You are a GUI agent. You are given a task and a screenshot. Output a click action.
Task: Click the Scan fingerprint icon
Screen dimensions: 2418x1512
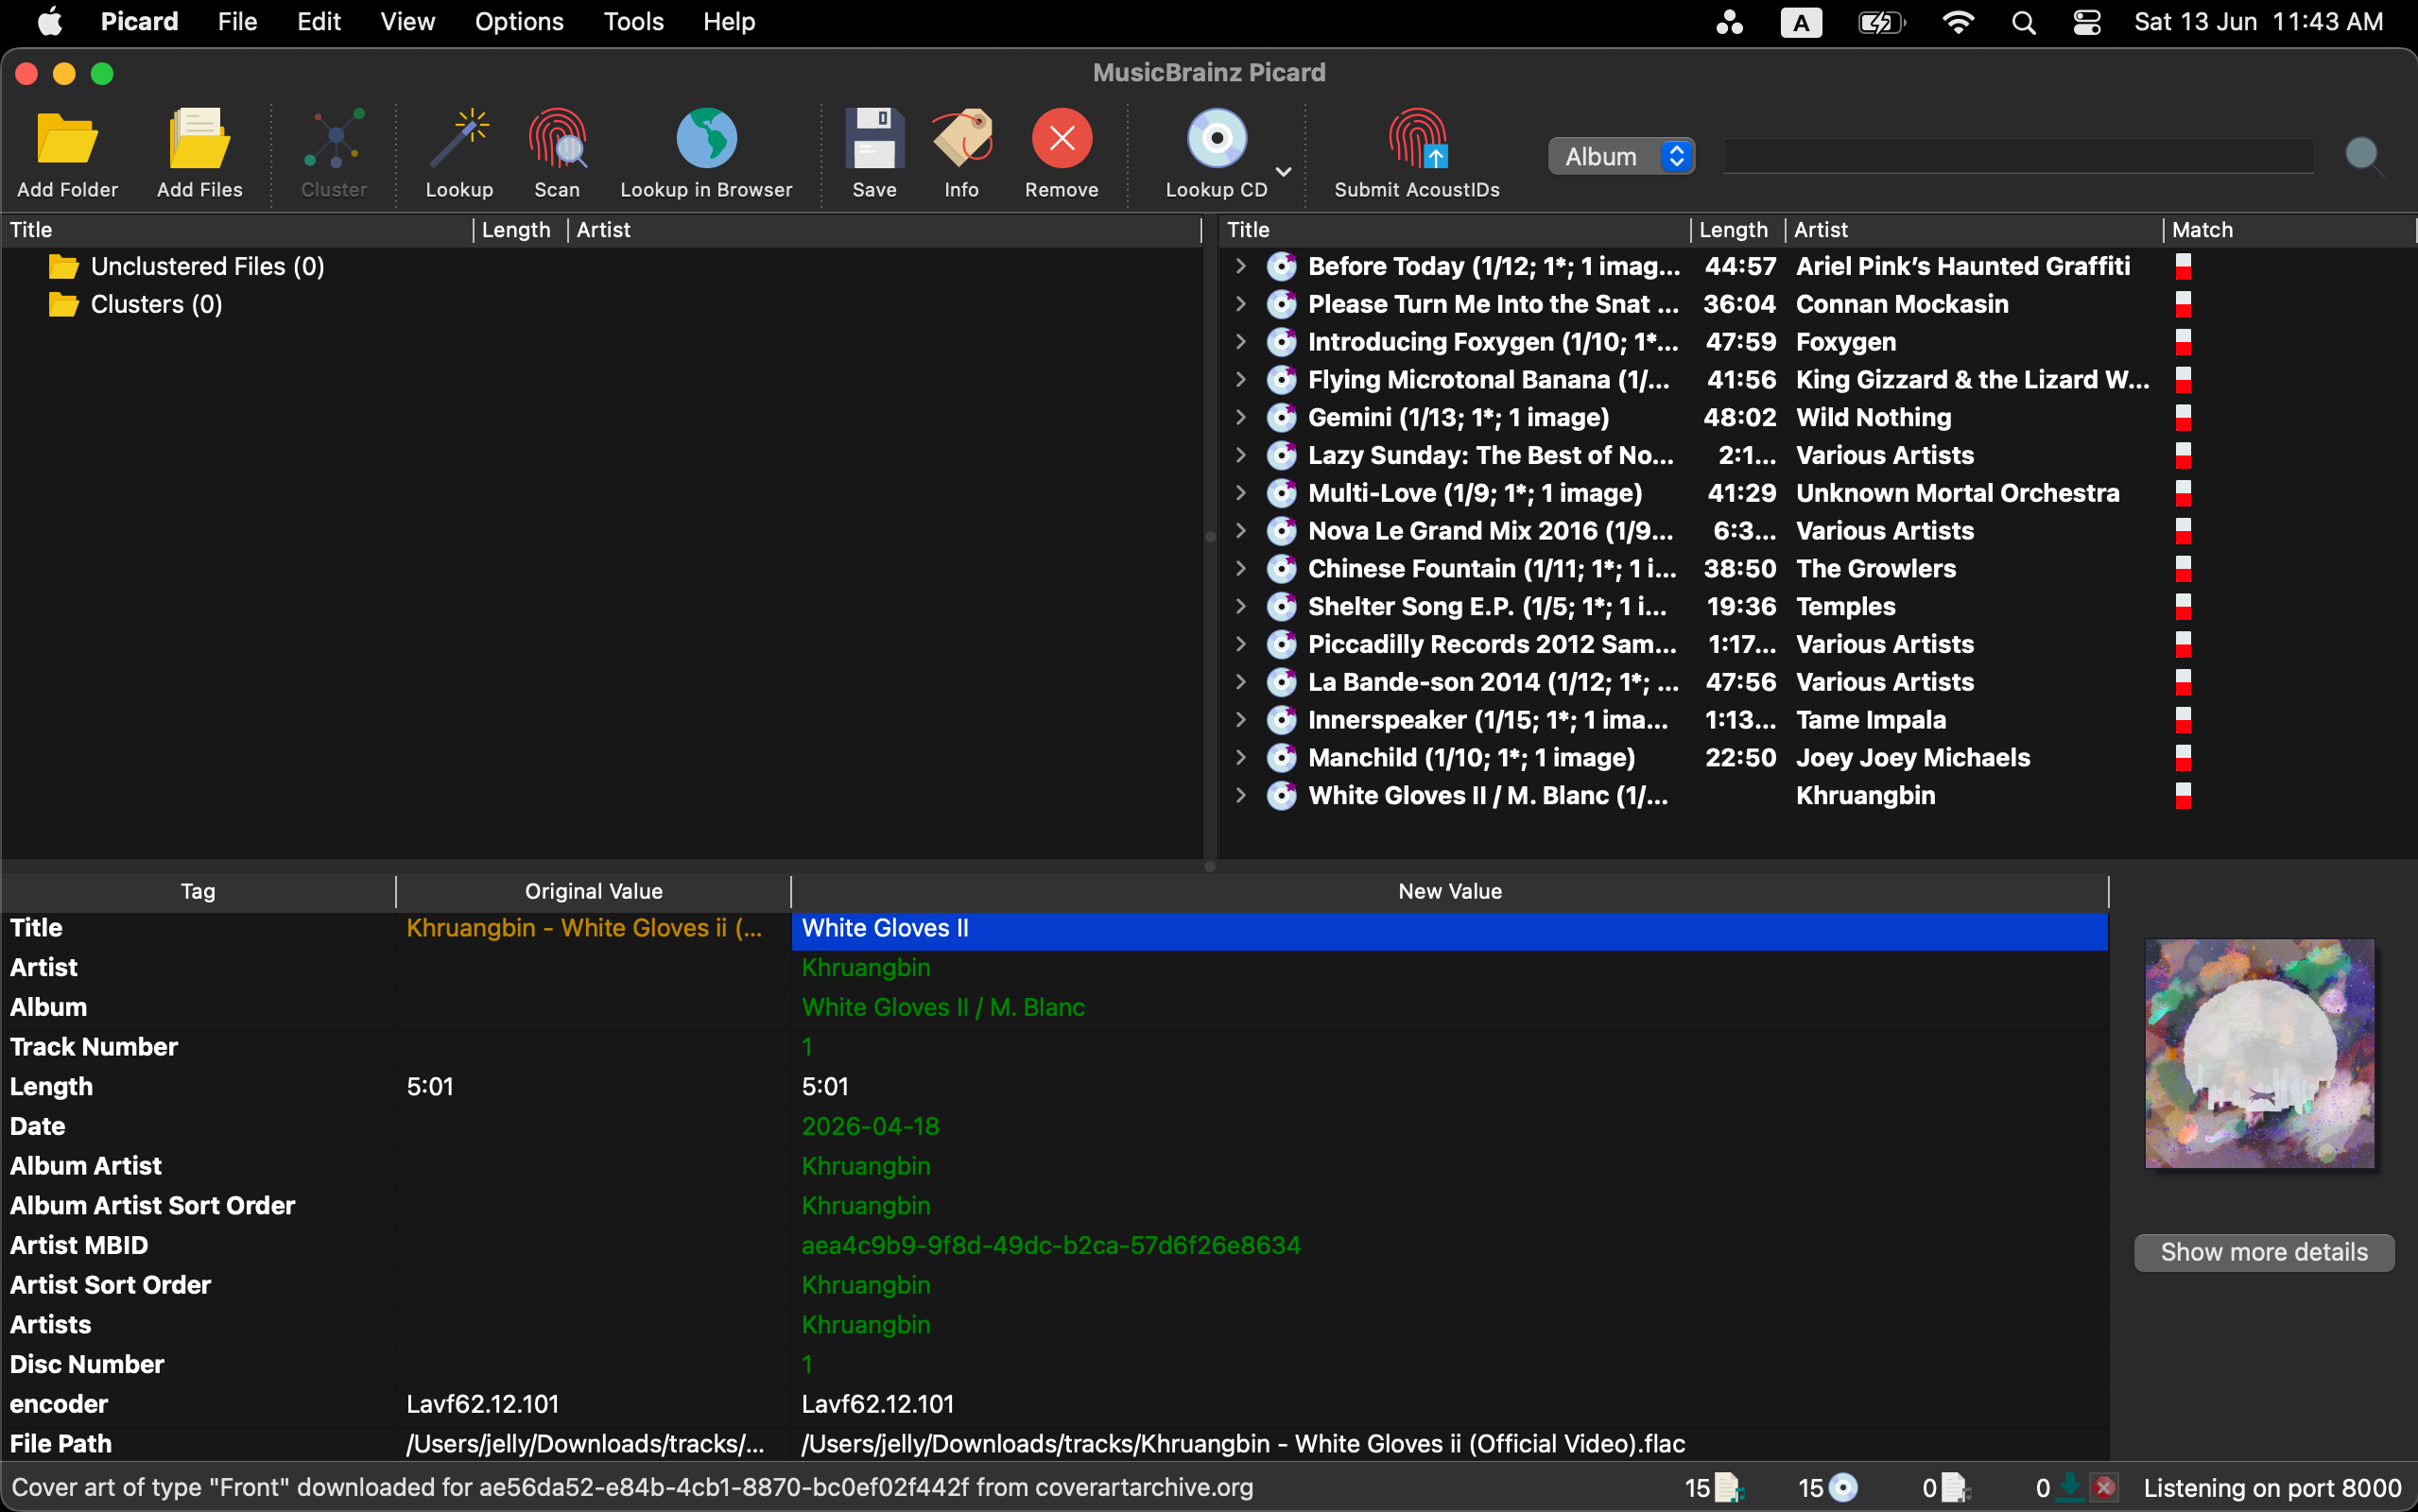tap(557, 139)
